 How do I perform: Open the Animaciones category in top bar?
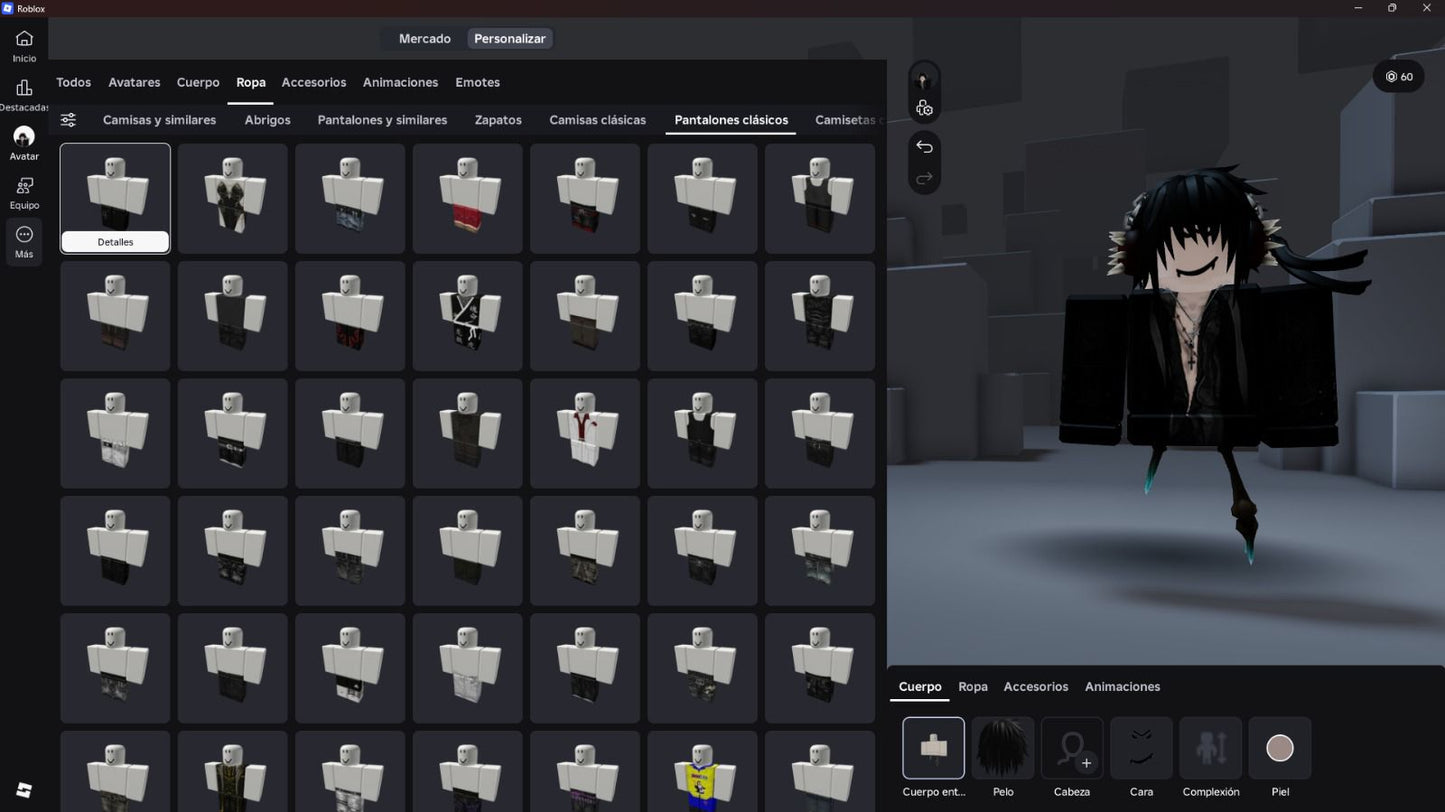click(400, 82)
